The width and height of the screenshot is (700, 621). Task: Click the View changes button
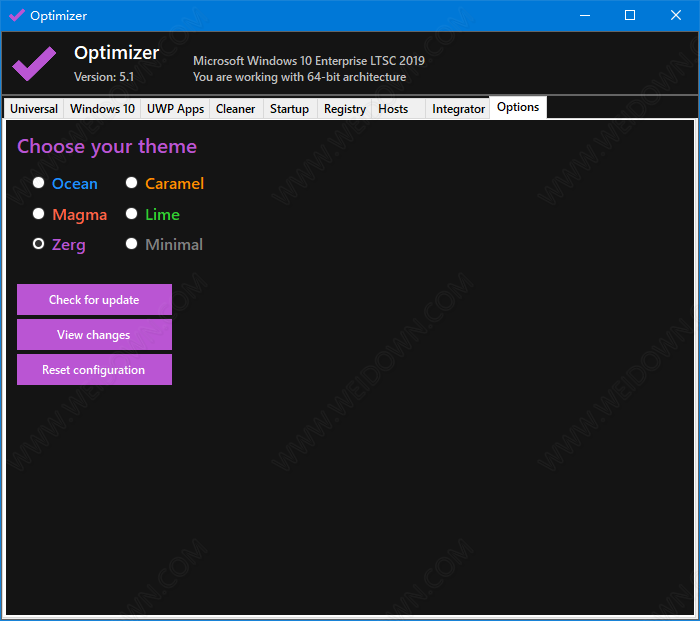[x=94, y=334]
